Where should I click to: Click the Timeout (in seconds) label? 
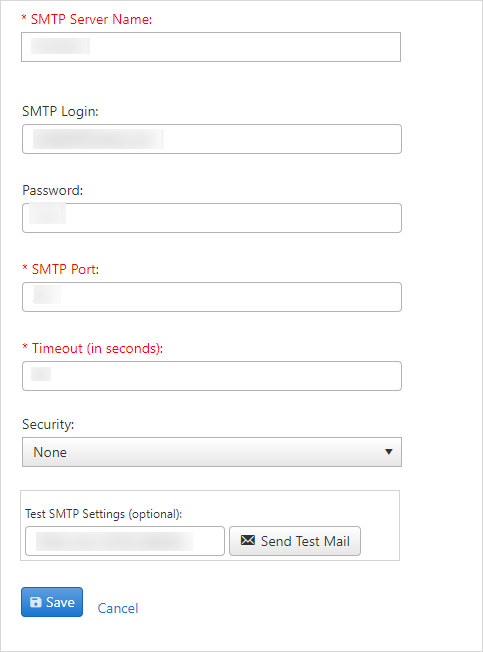pos(93,348)
